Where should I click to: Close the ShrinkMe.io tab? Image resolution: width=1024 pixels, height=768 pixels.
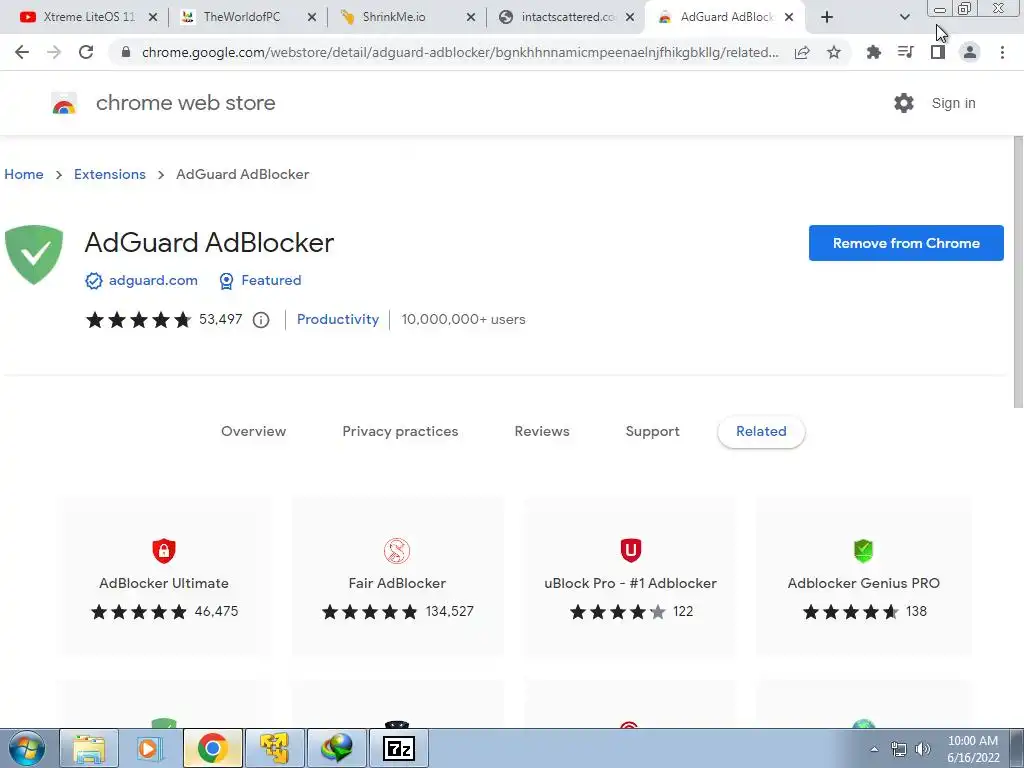(471, 17)
